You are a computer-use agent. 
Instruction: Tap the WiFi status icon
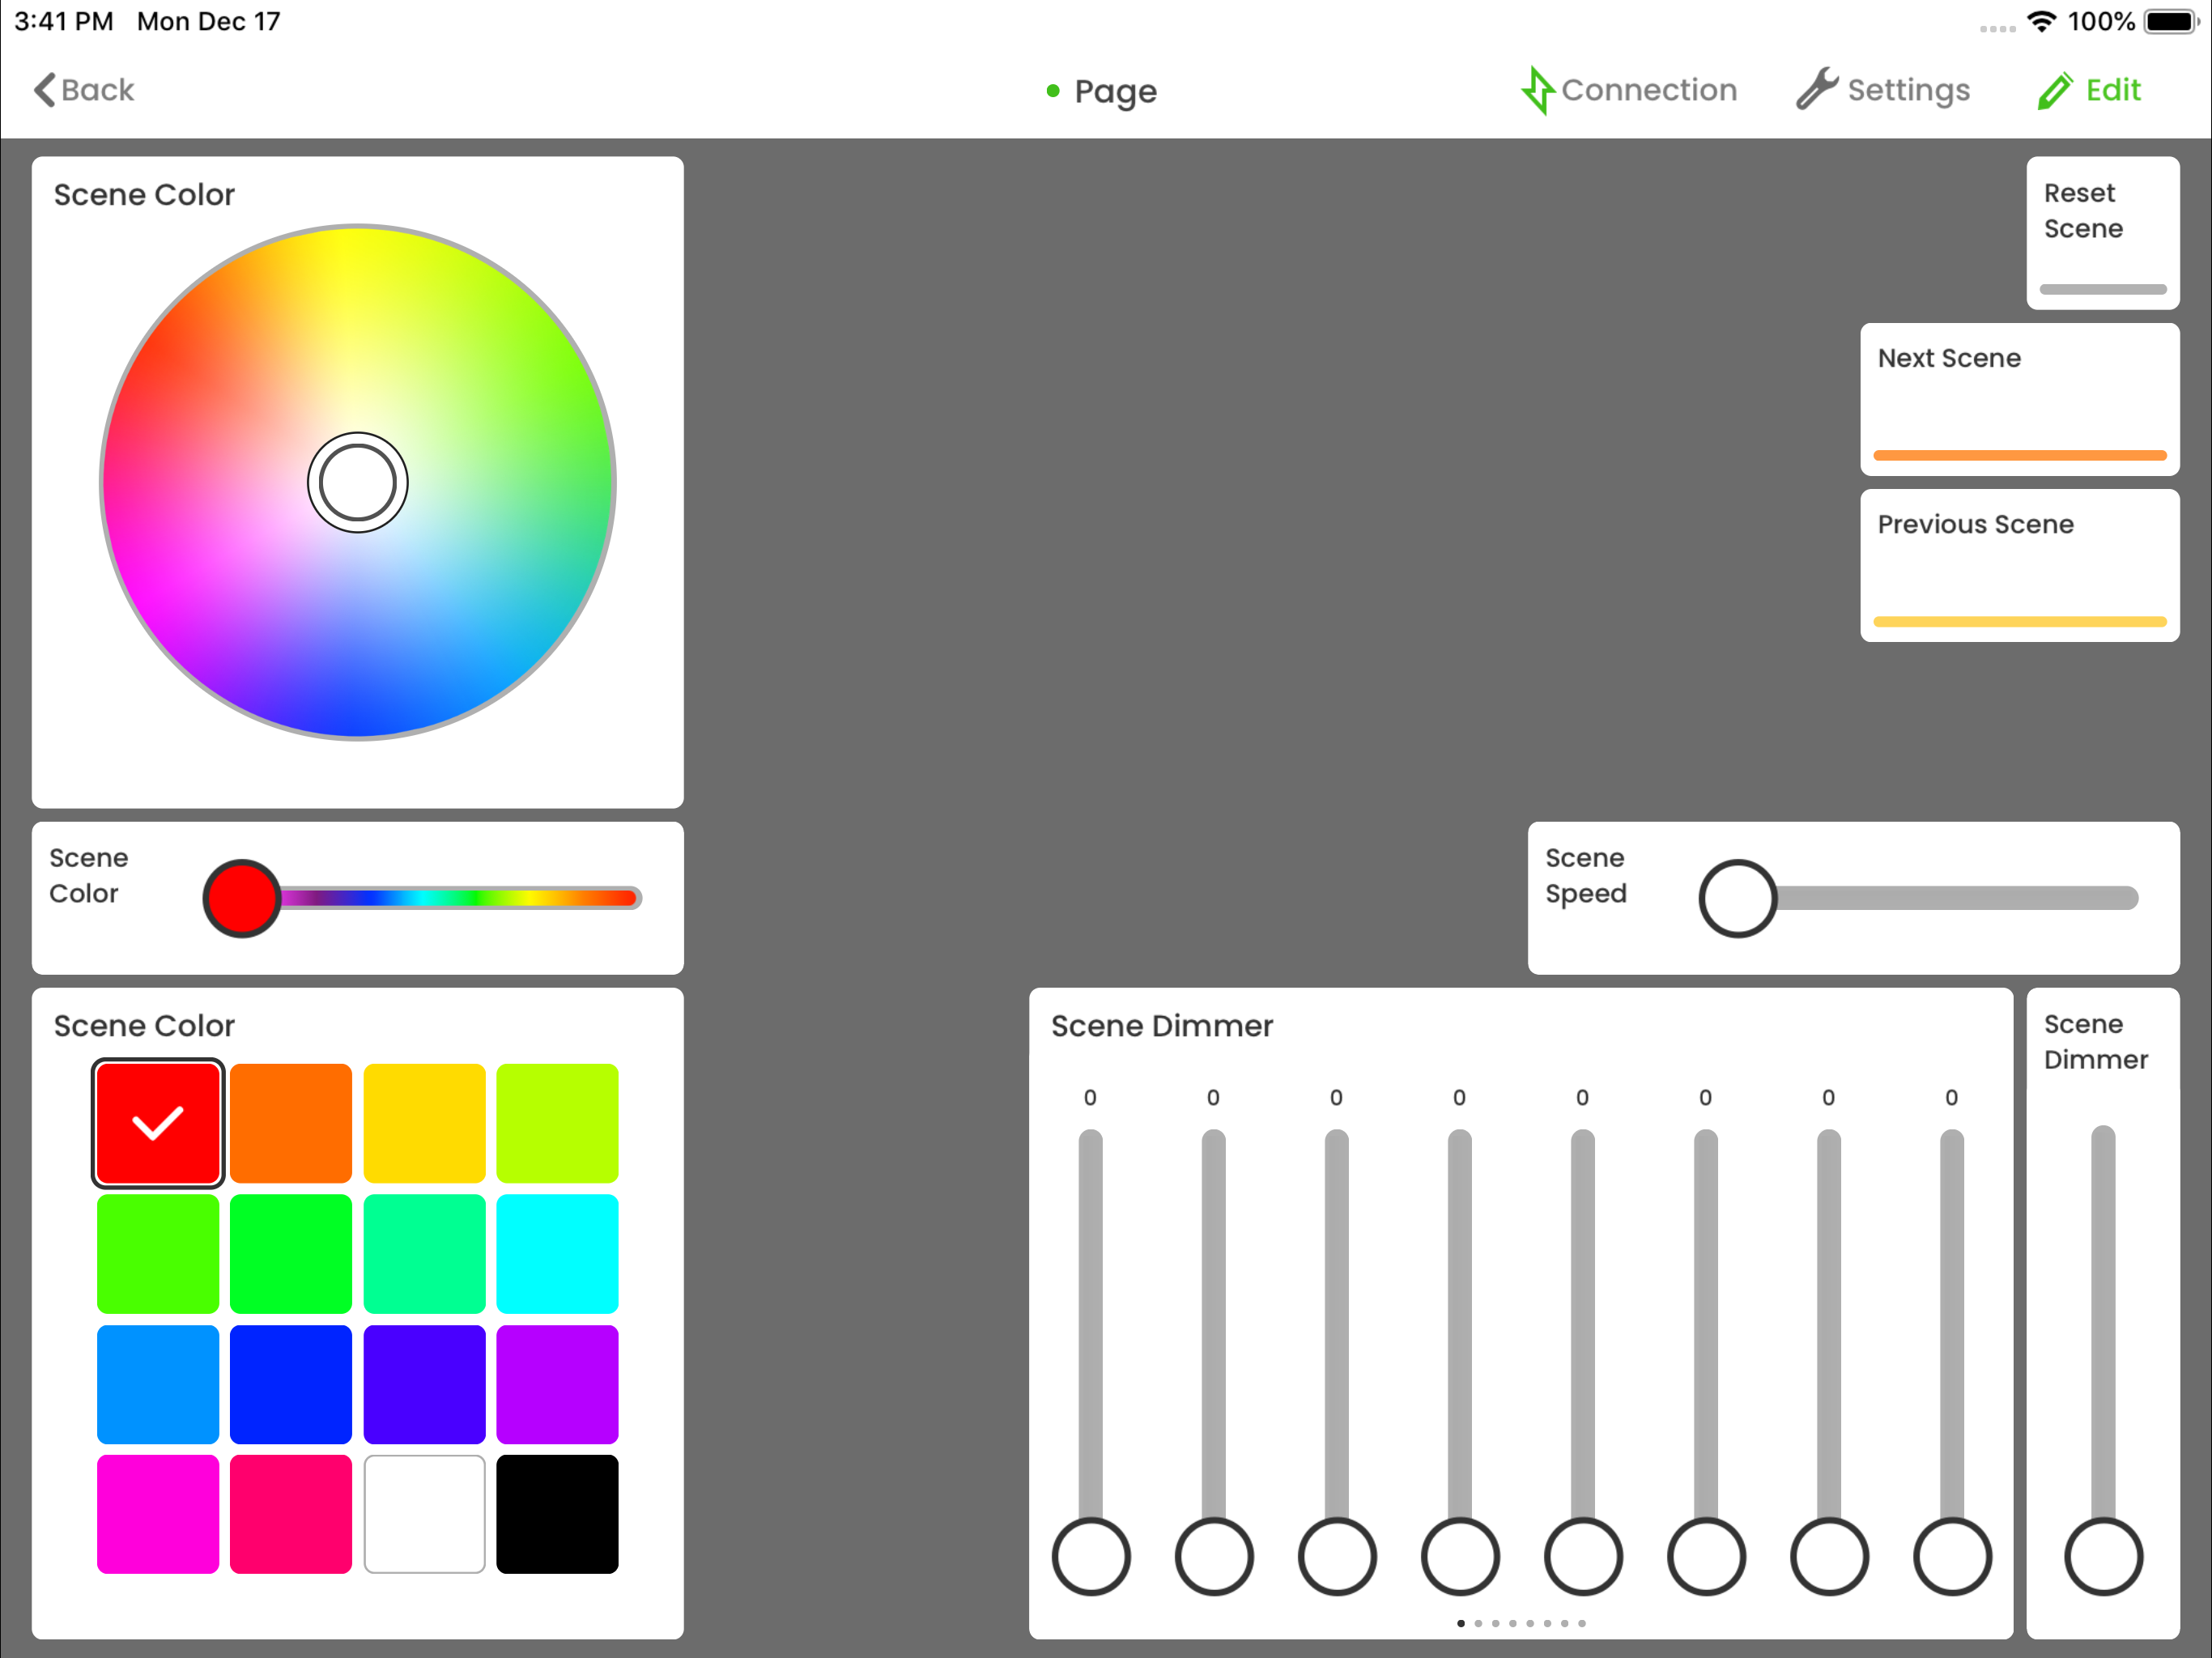click(x=2041, y=22)
